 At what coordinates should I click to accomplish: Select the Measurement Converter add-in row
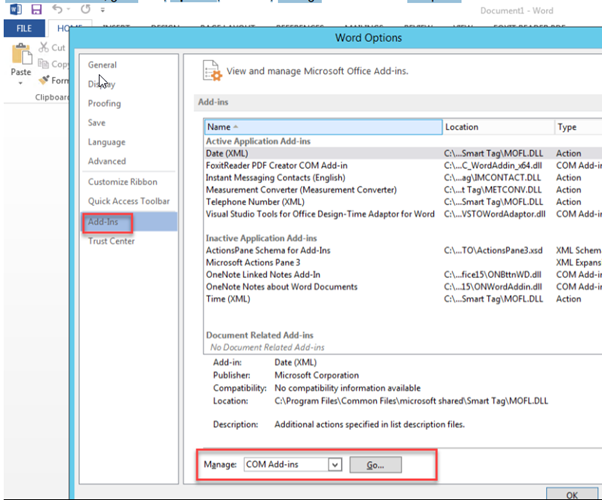pyautogui.click(x=403, y=190)
